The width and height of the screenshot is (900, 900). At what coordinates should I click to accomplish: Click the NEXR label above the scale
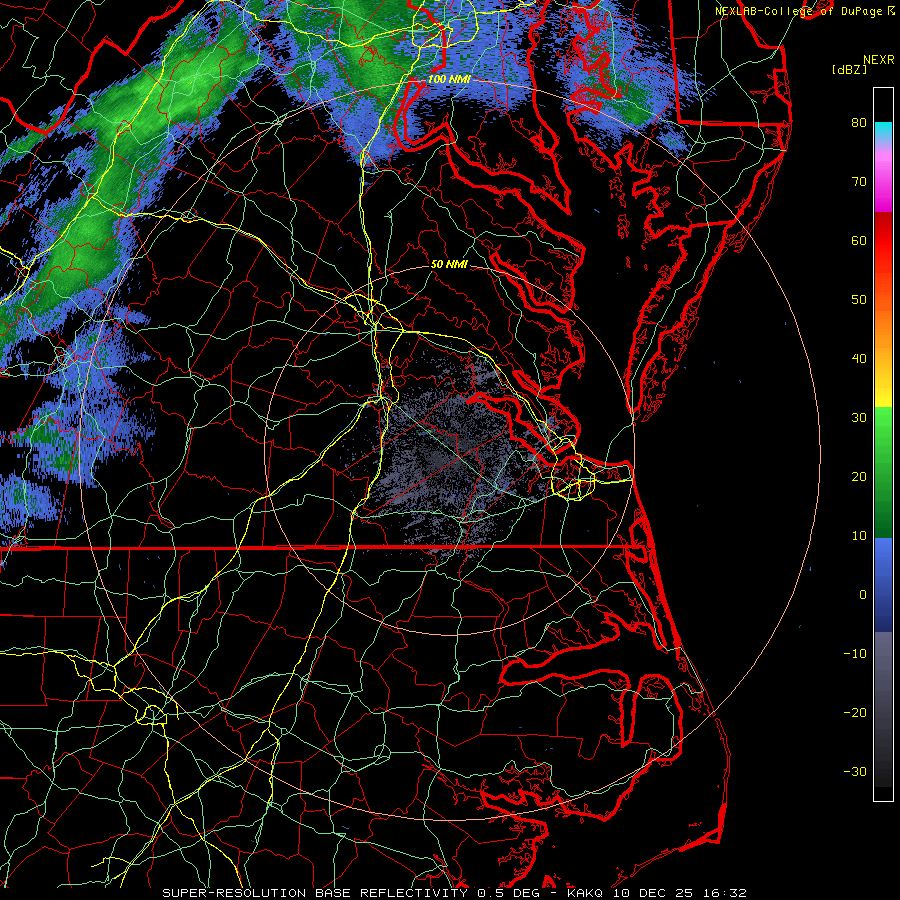point(878,60)
